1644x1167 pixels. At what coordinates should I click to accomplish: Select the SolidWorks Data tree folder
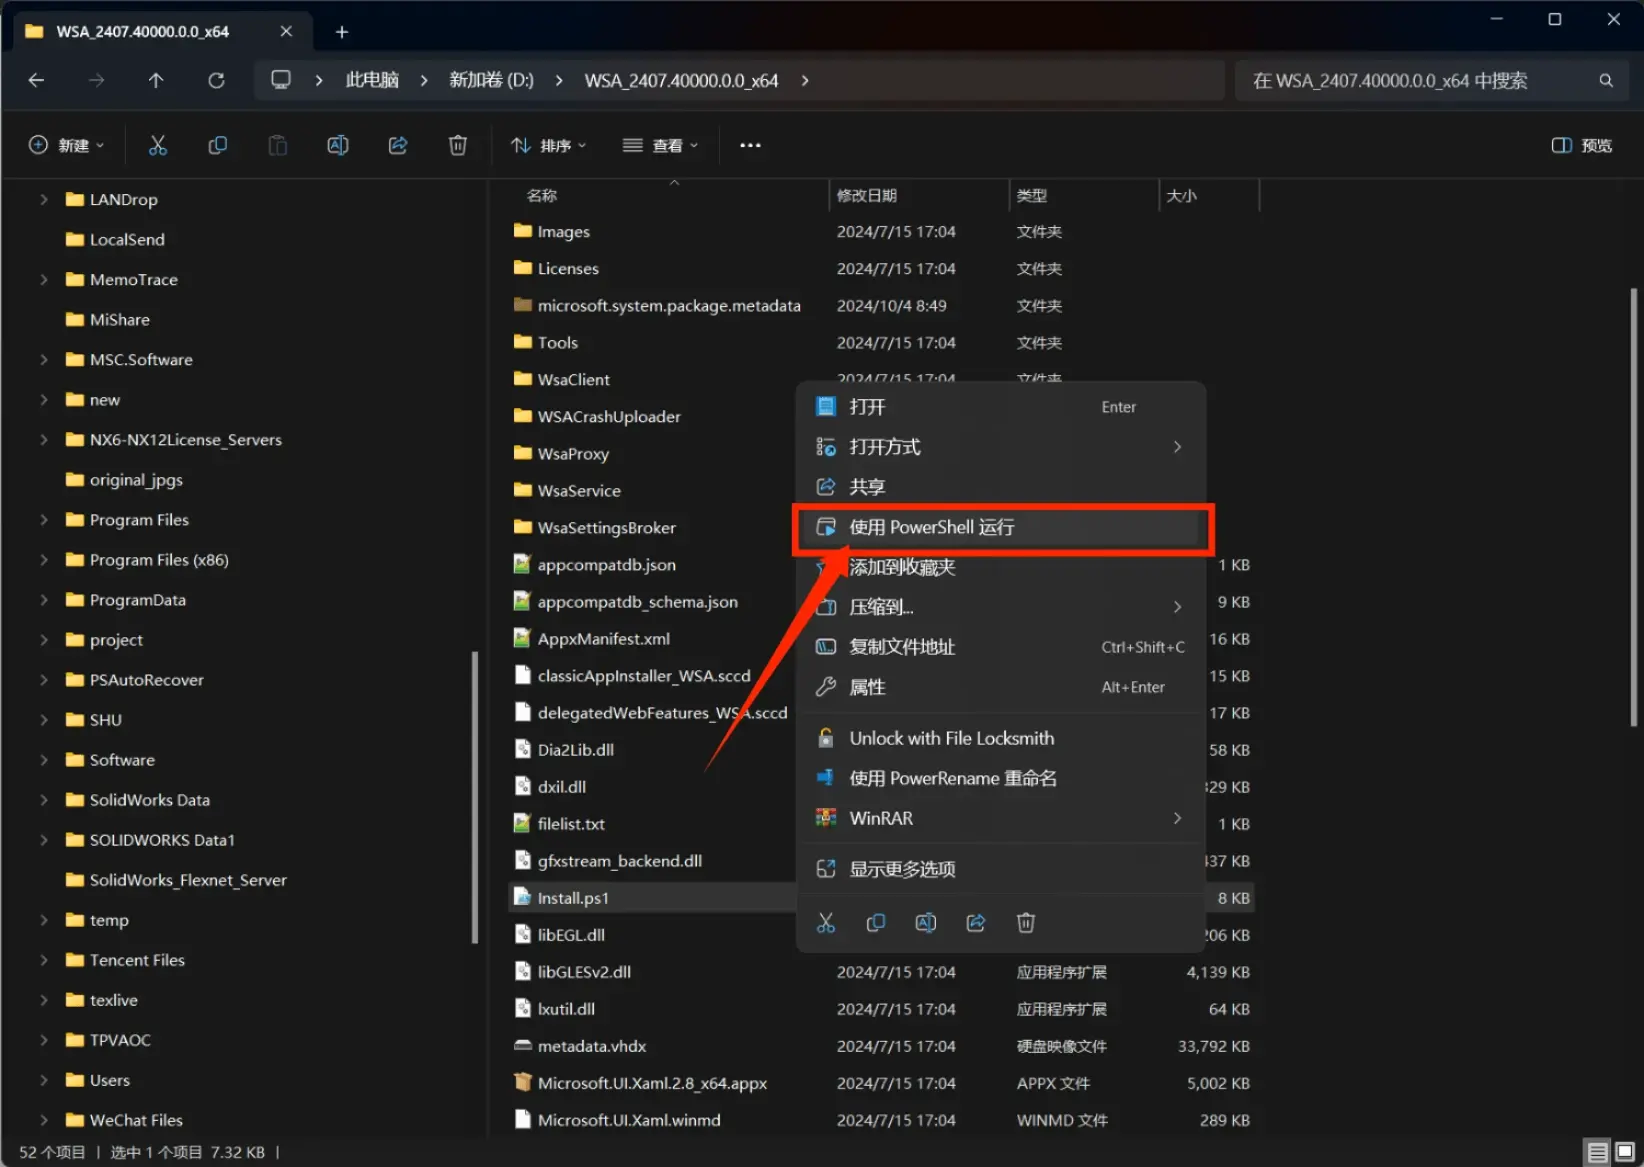click(150, 800)
